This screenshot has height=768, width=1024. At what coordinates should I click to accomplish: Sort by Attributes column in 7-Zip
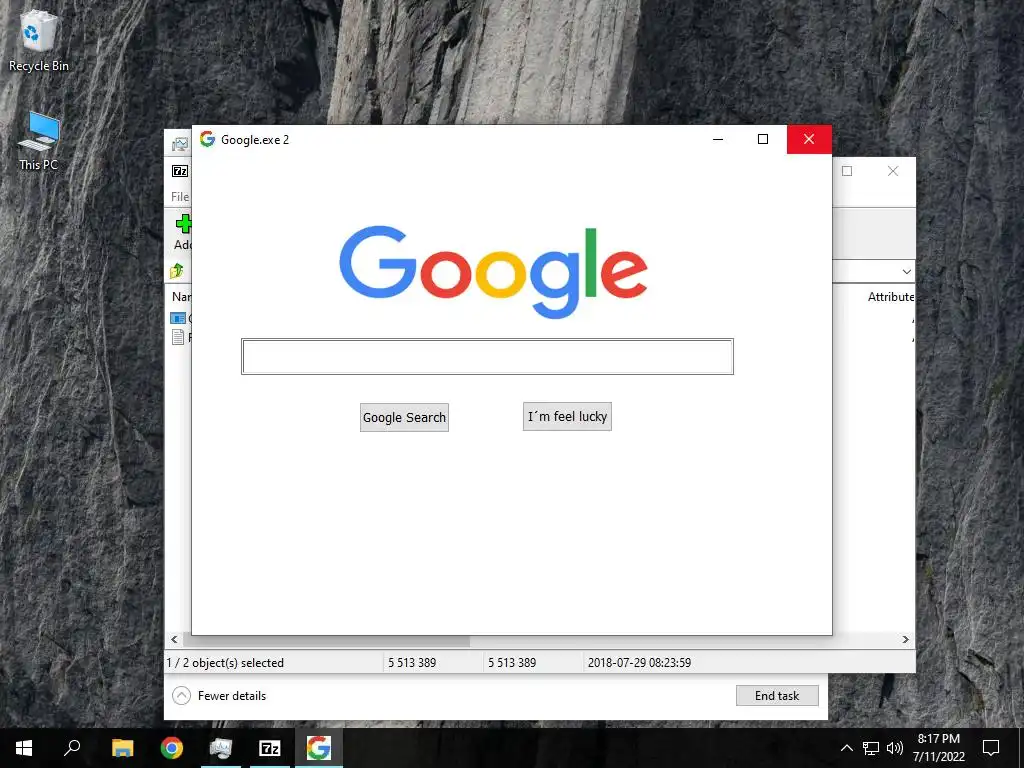coord(891,296)
